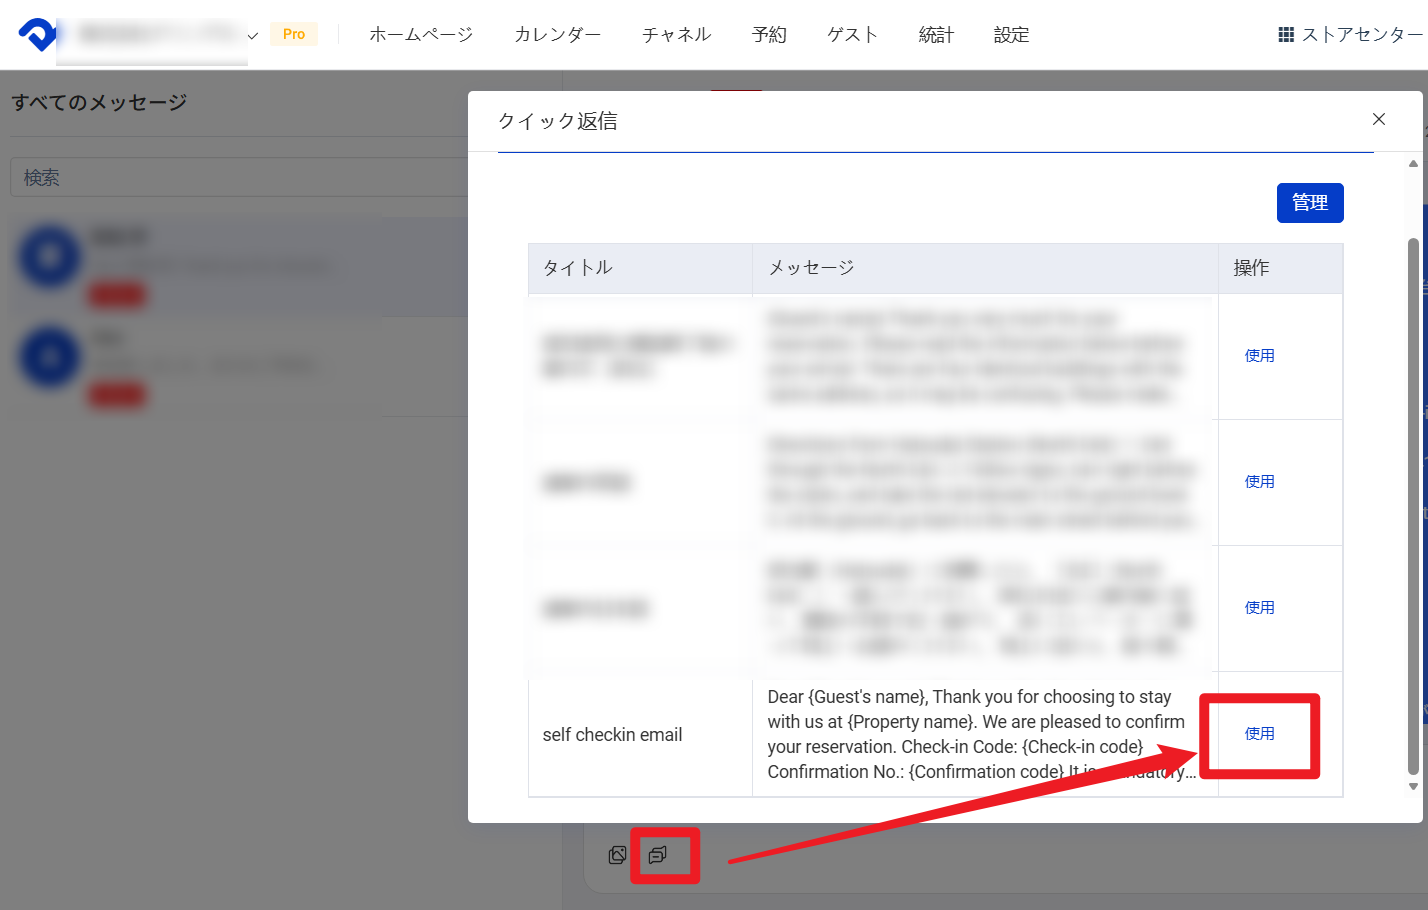Screen dimensions: 1428x910
Task: Select the first conversation avatar
Action: click(x=49, y=258)
